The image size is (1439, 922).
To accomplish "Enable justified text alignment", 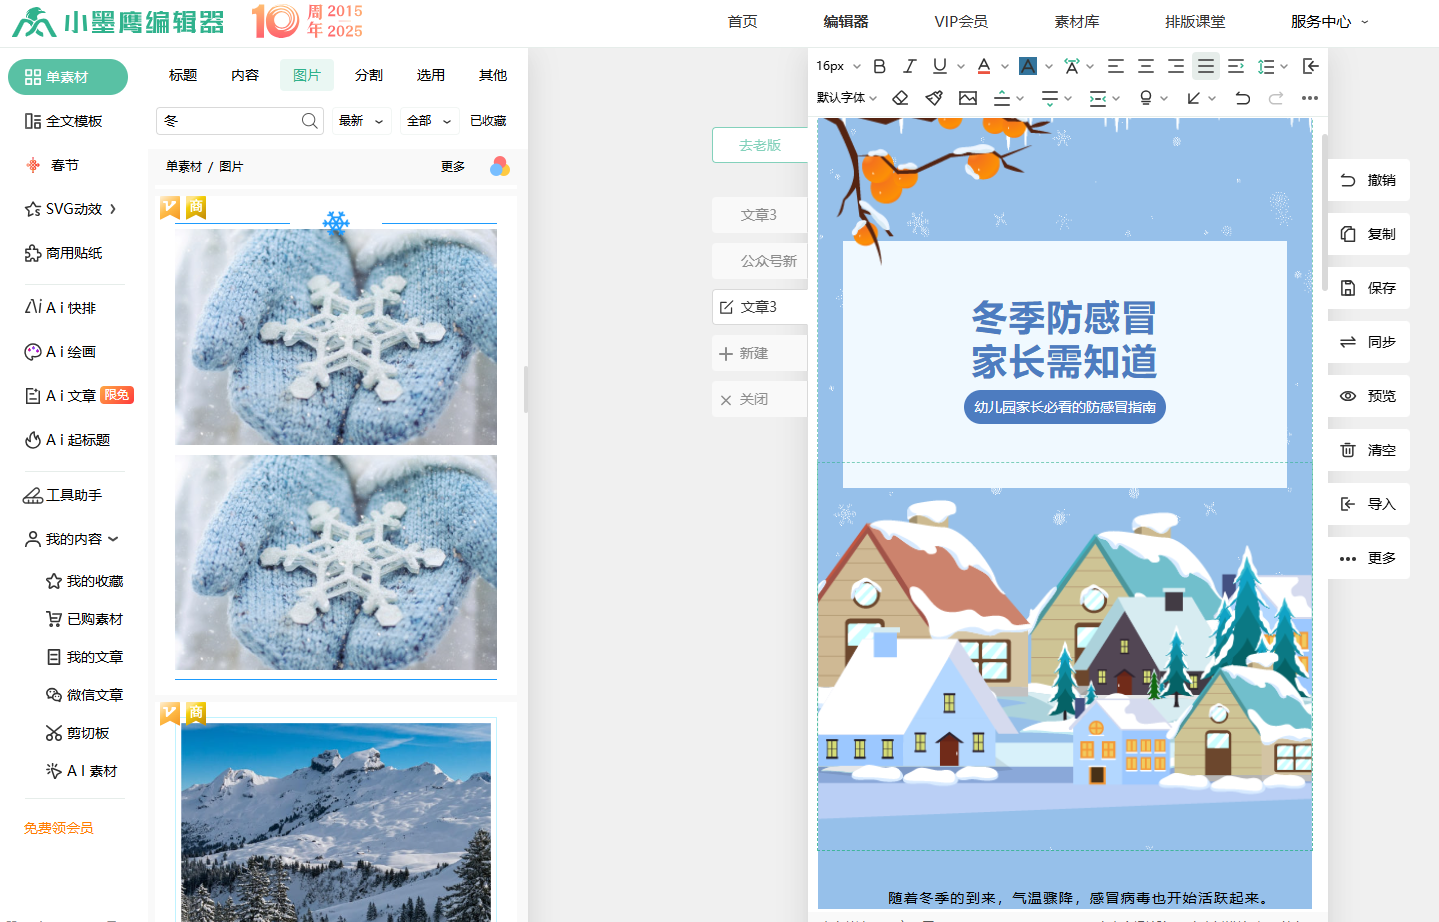I will [1206, 66].
